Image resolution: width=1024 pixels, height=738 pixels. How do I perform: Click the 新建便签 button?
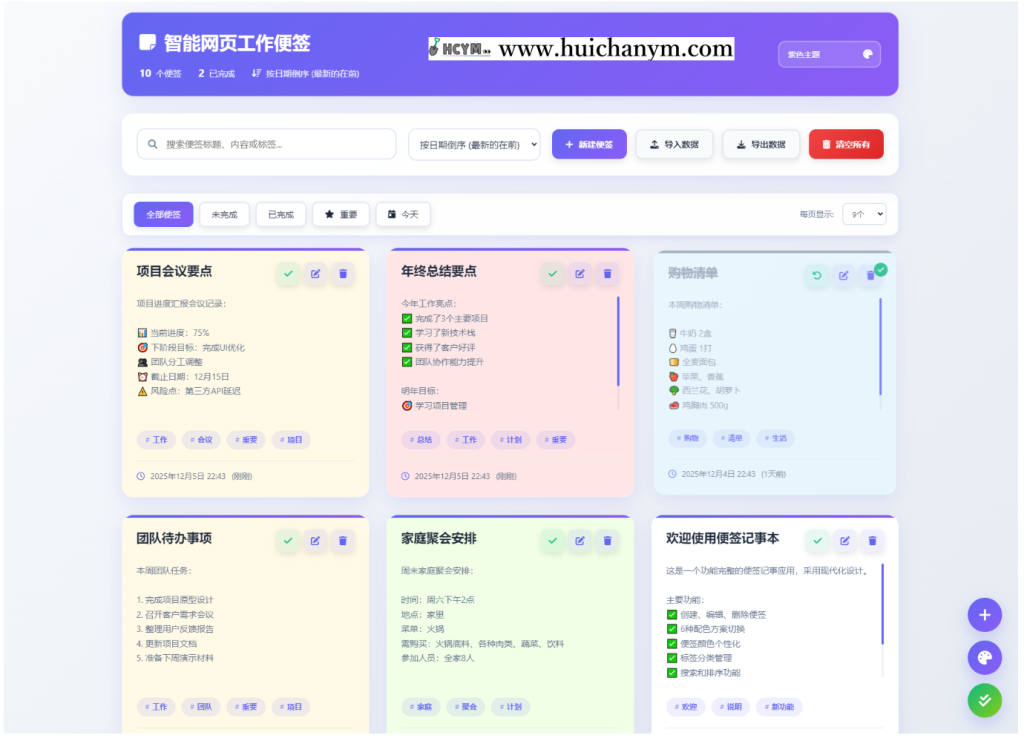click(x=589, y=144)
